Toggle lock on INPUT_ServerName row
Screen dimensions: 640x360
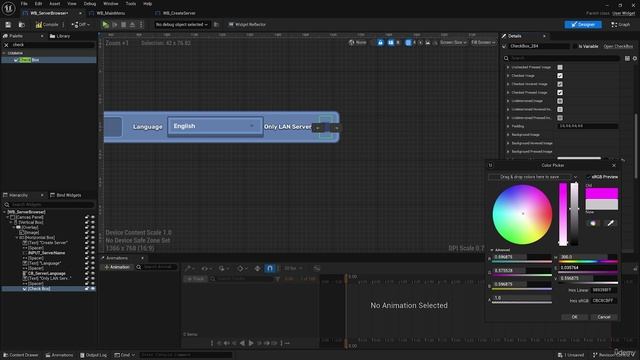(87, 253)
